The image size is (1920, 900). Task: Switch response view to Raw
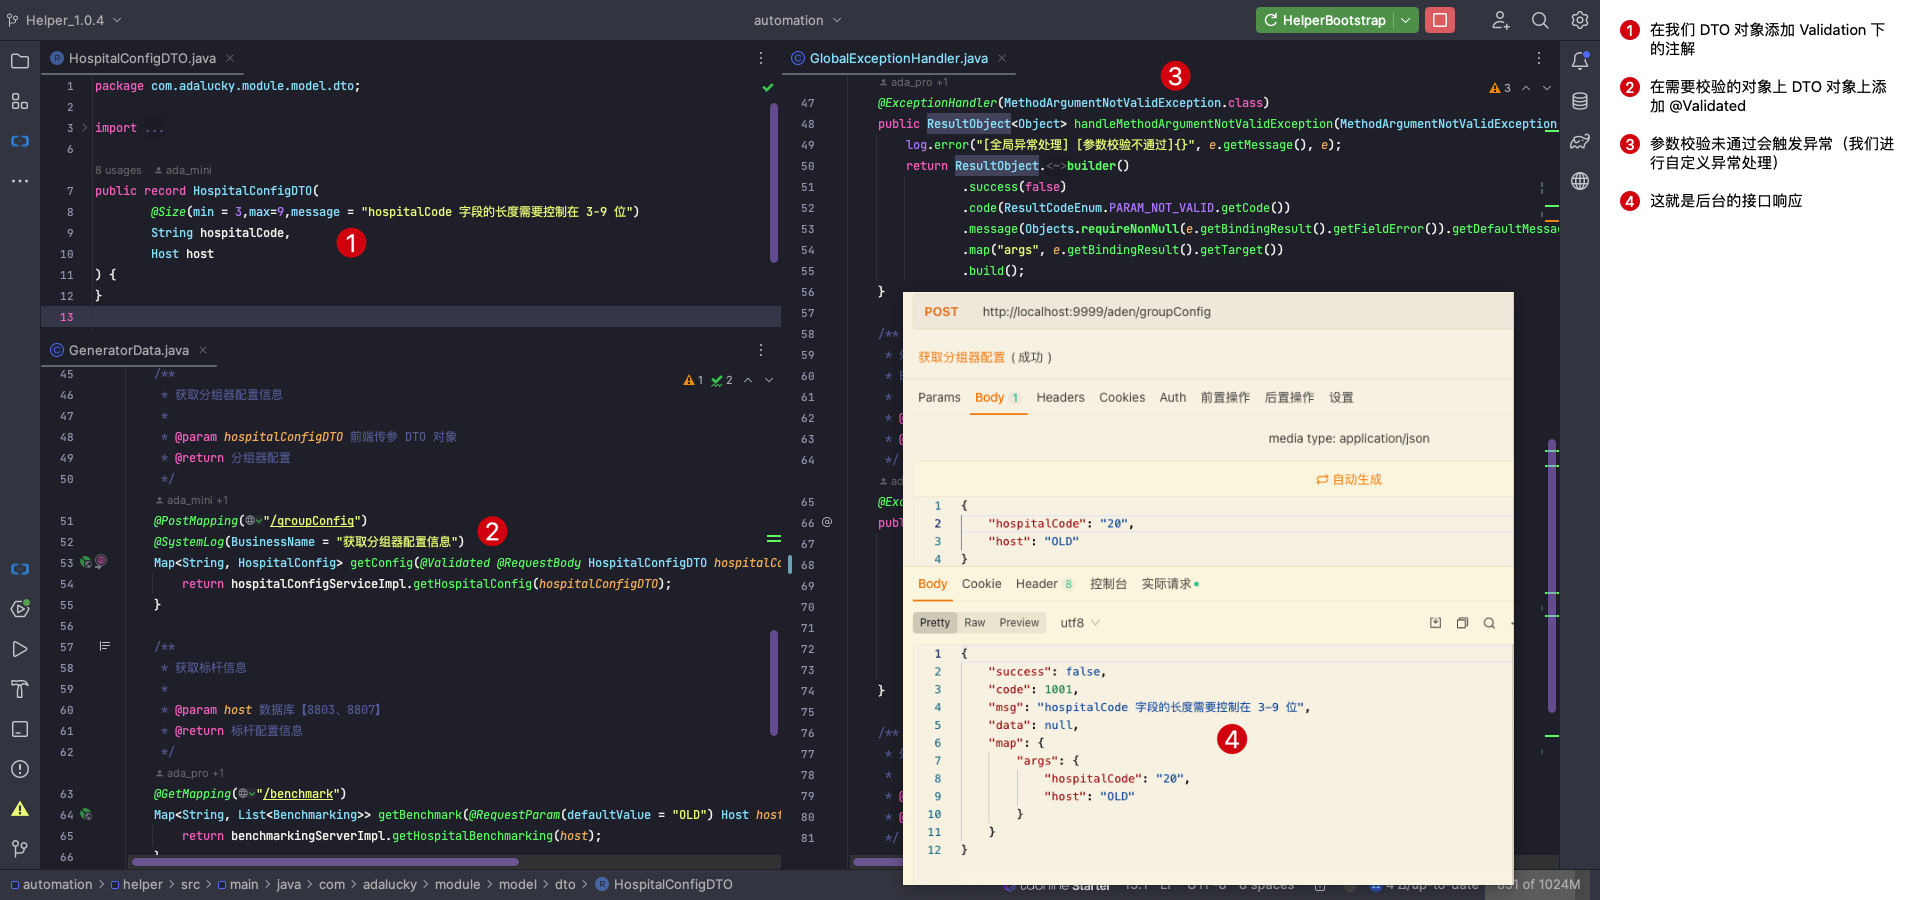[974, 623]
